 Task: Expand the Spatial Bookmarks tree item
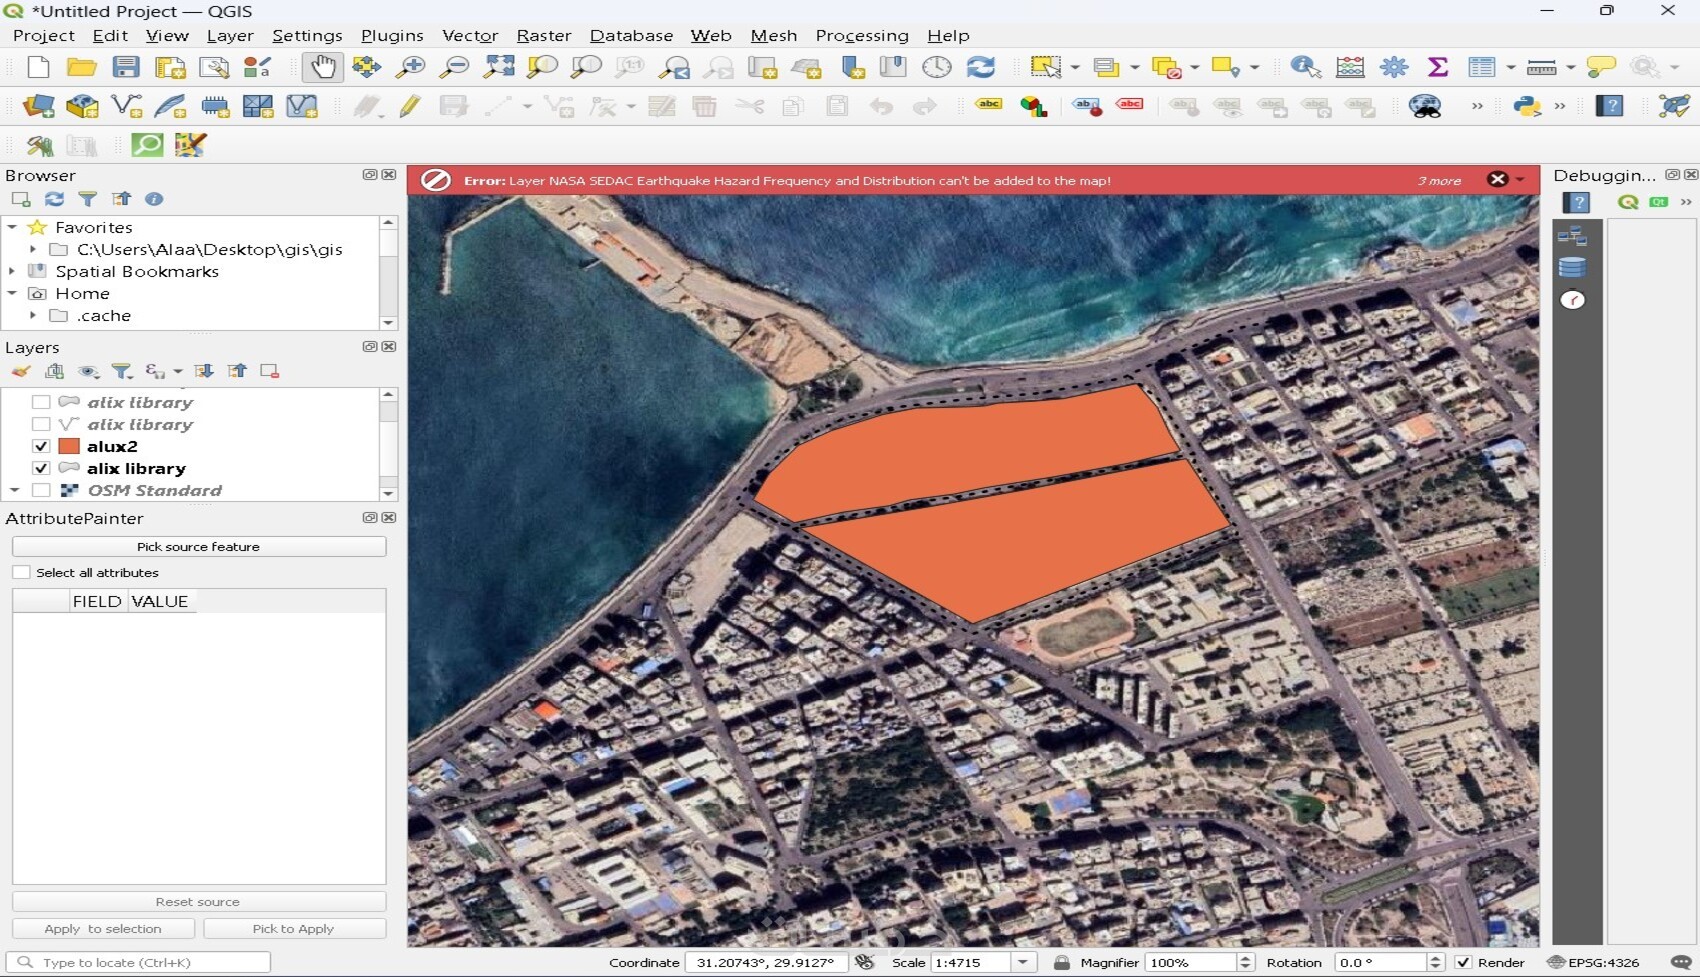click(x=12, y=271)
